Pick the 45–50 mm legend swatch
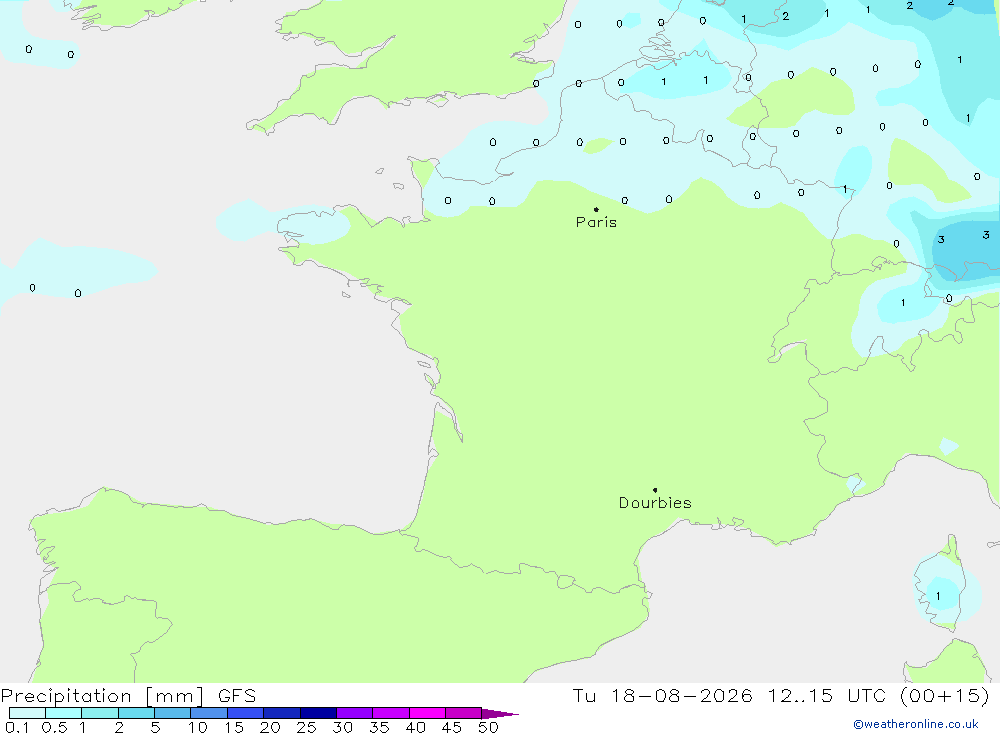The image size is (1000, 733). pyautogui.click(x=464, y=713)
